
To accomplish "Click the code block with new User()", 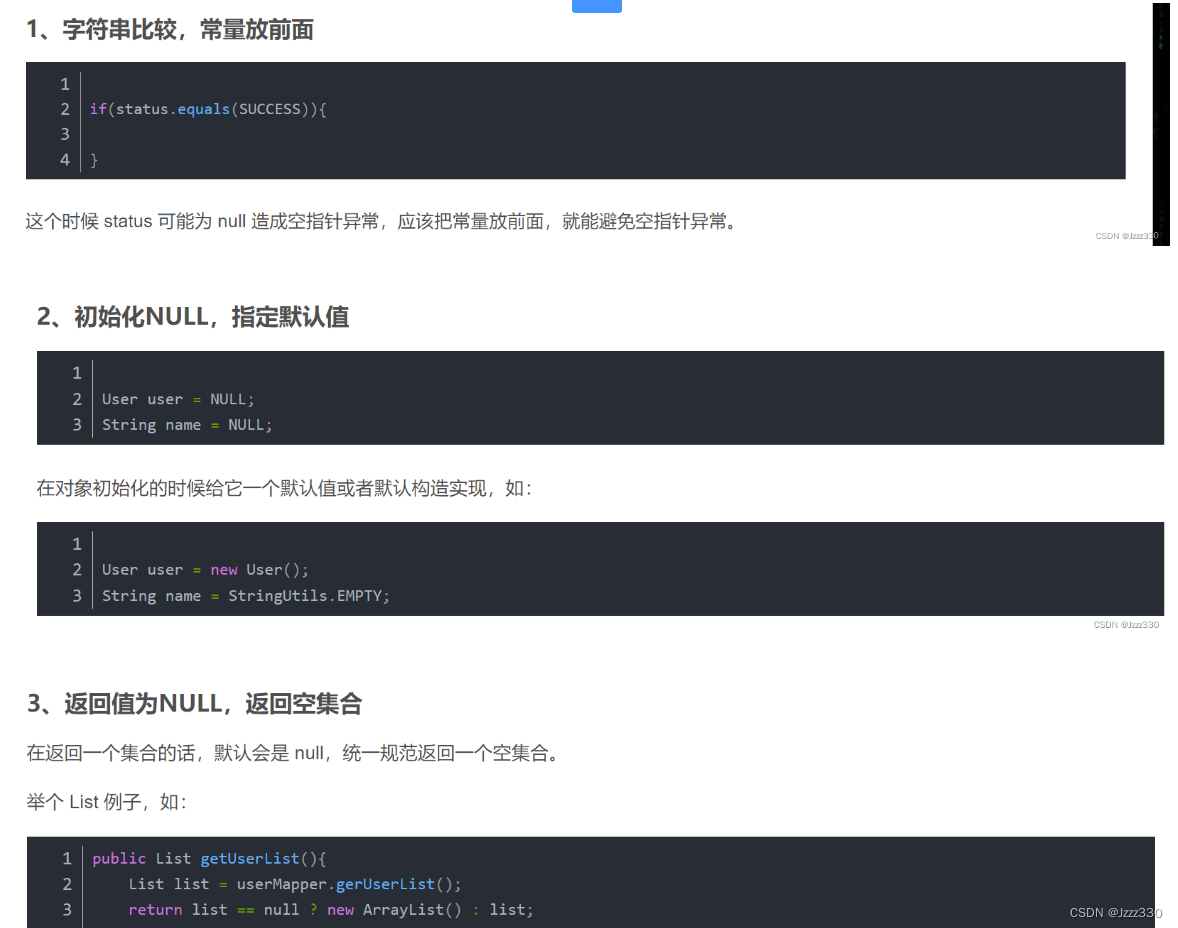I will (x=600, y=569).
